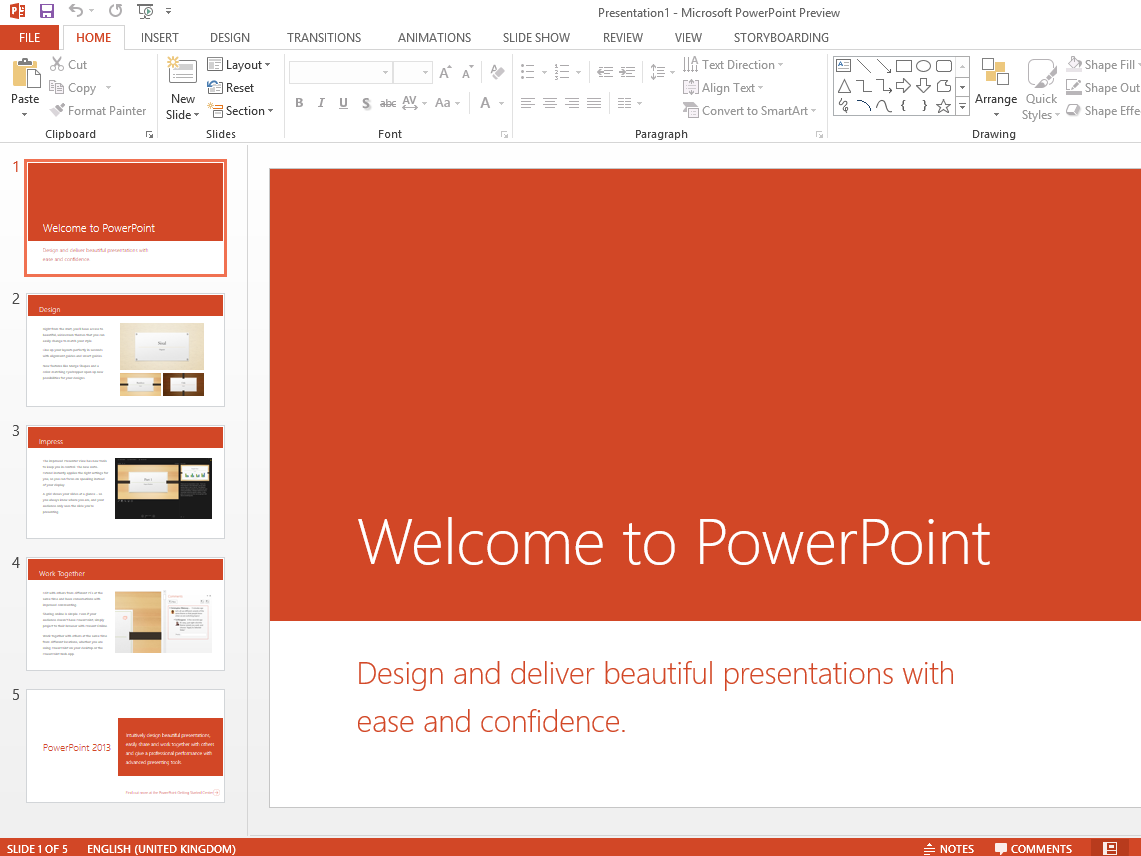Toggle italic formatting
1141x856 pixels.
pyautogui.click(x=321, y=103)
